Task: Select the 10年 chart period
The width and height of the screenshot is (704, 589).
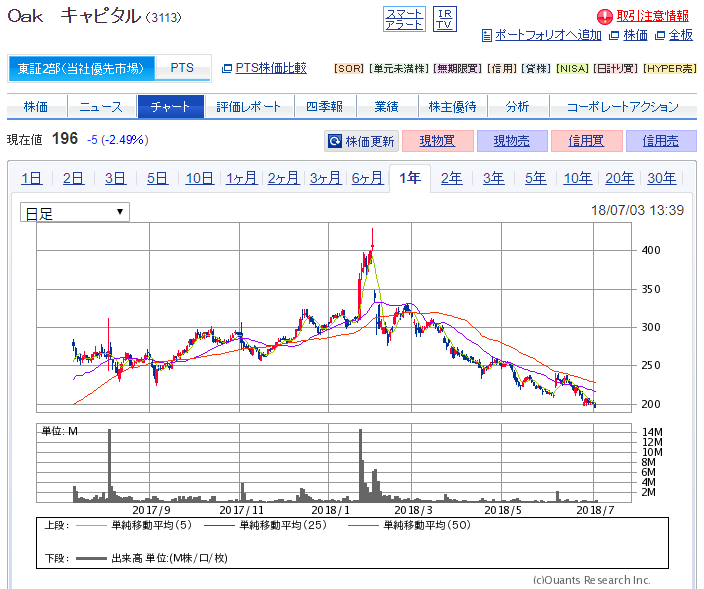Action: coord(578,178)
